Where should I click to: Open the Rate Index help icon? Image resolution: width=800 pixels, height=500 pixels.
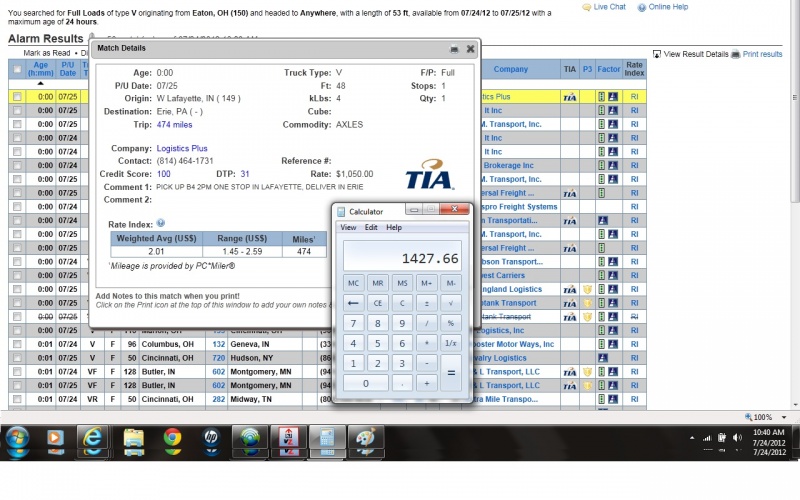[x=161, y=223]
